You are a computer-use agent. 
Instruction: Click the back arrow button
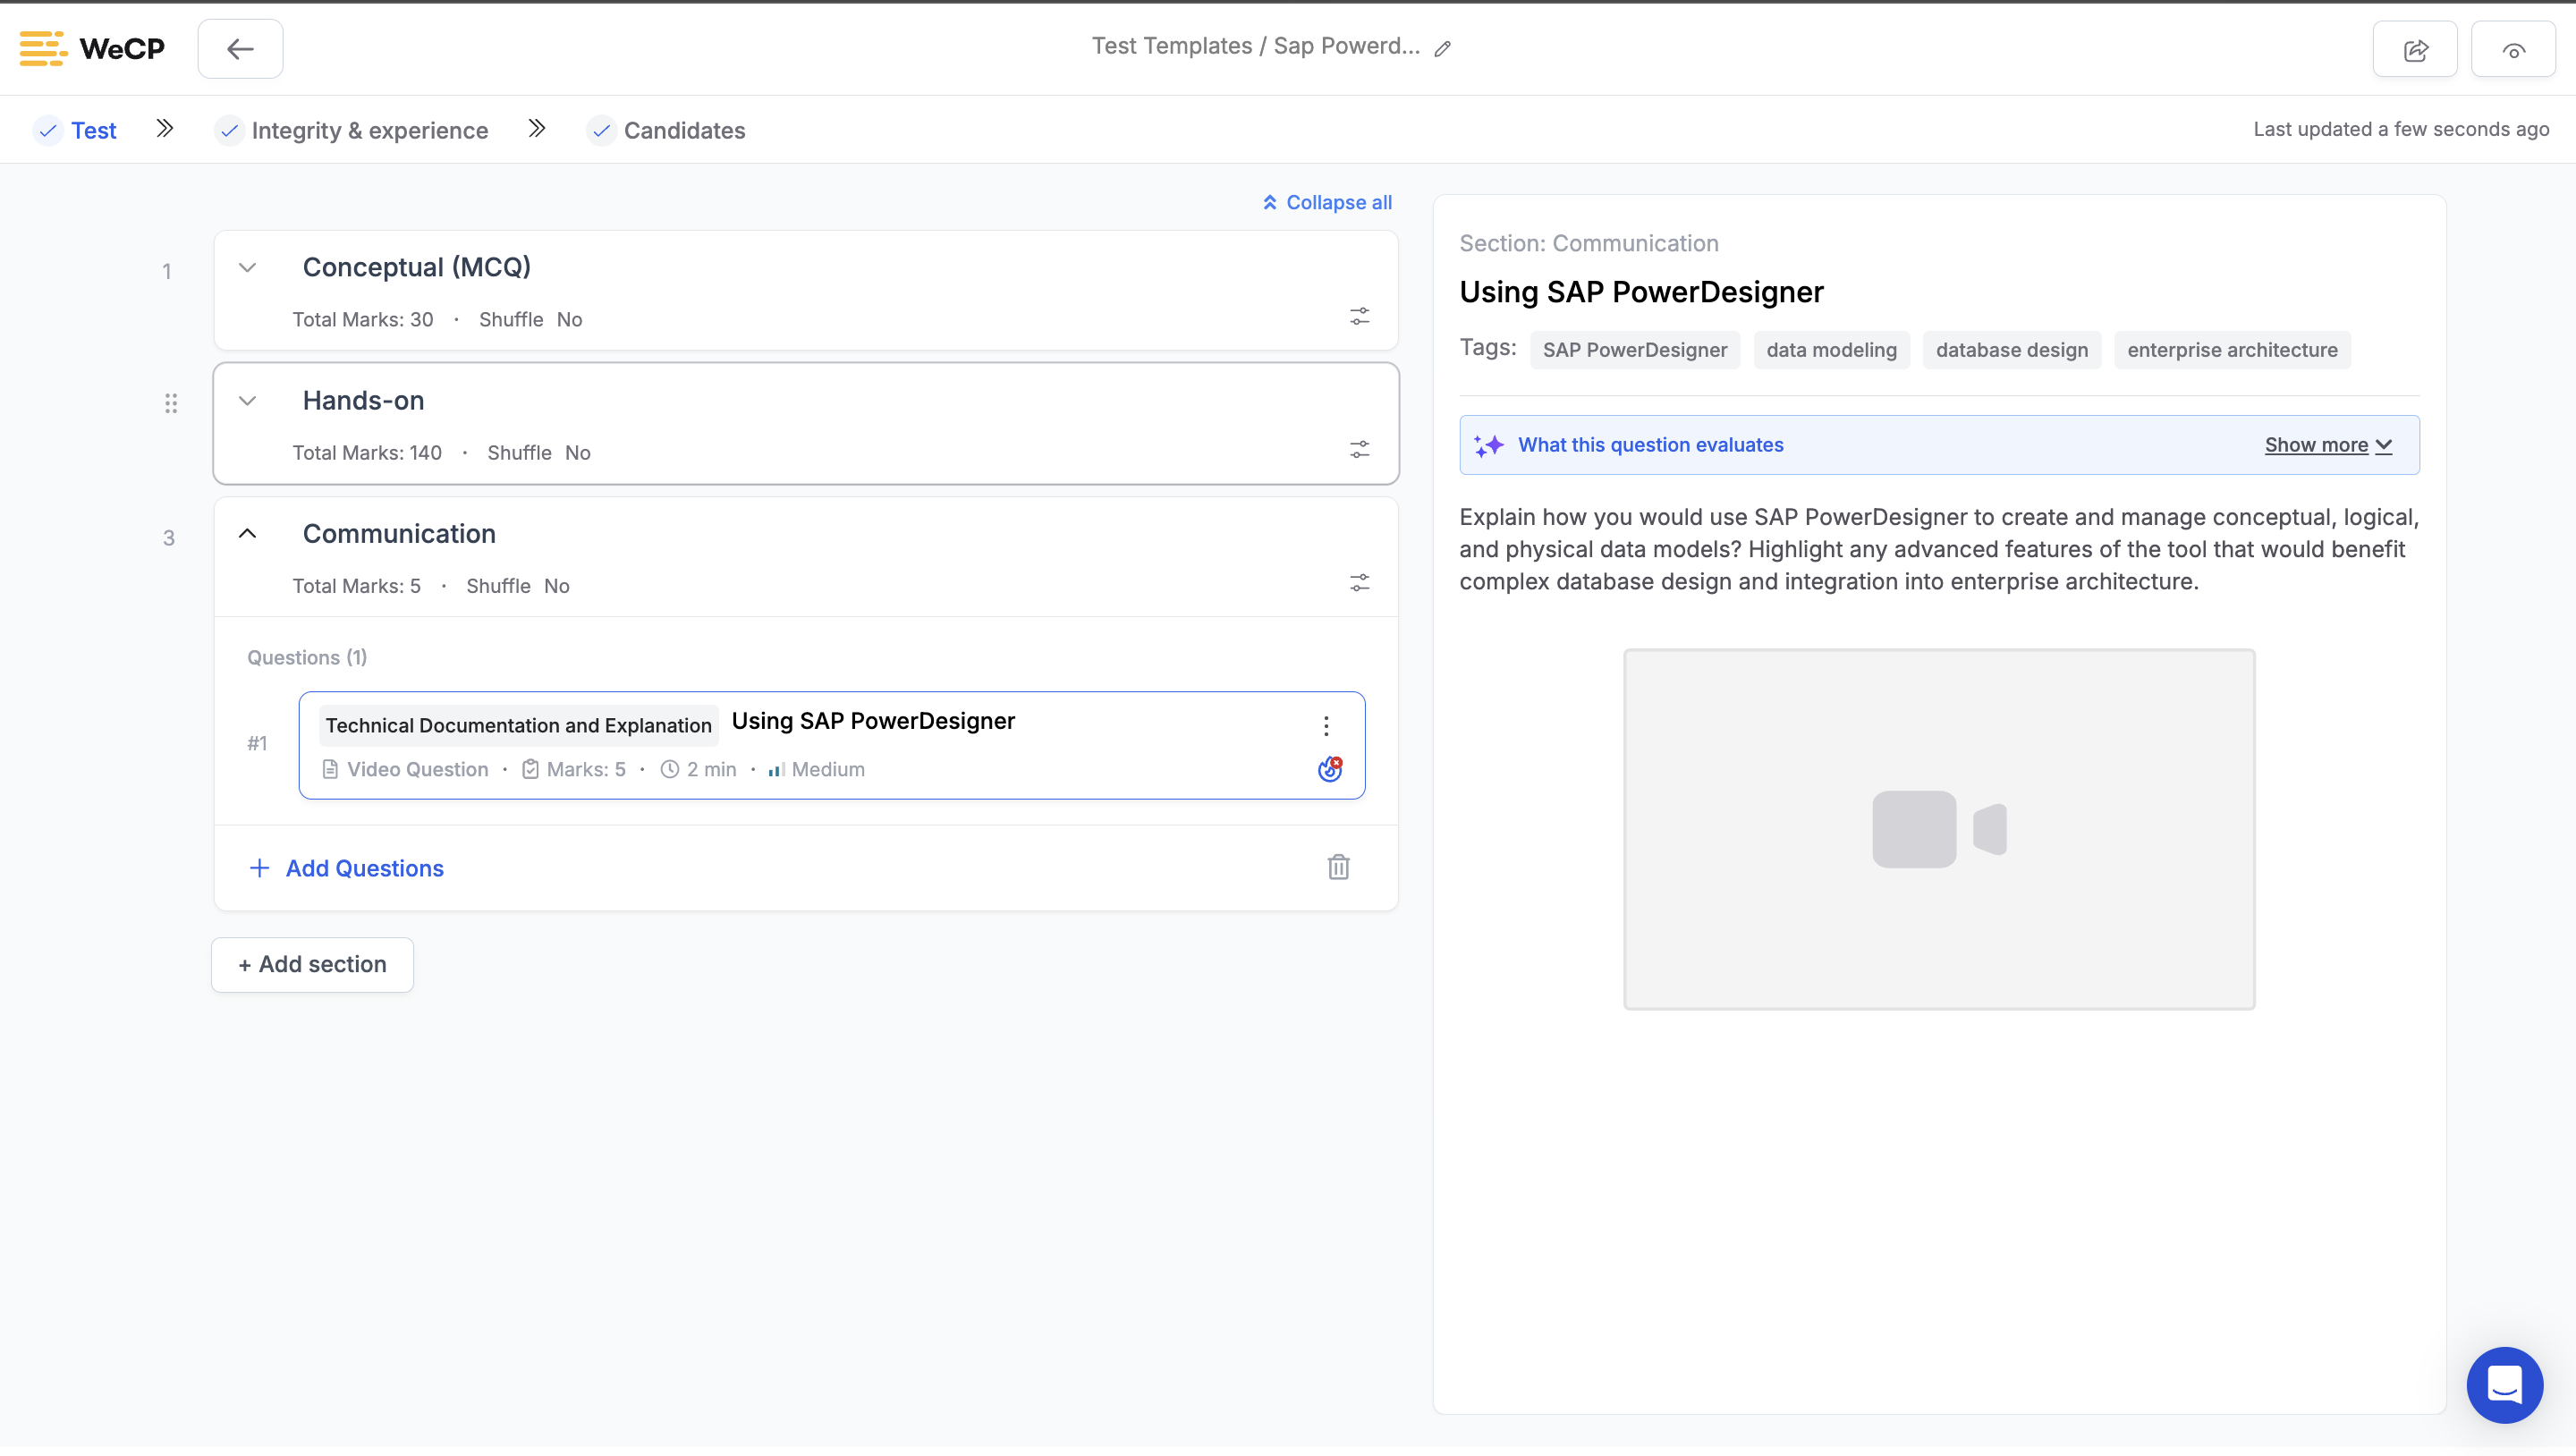point(240,49)
